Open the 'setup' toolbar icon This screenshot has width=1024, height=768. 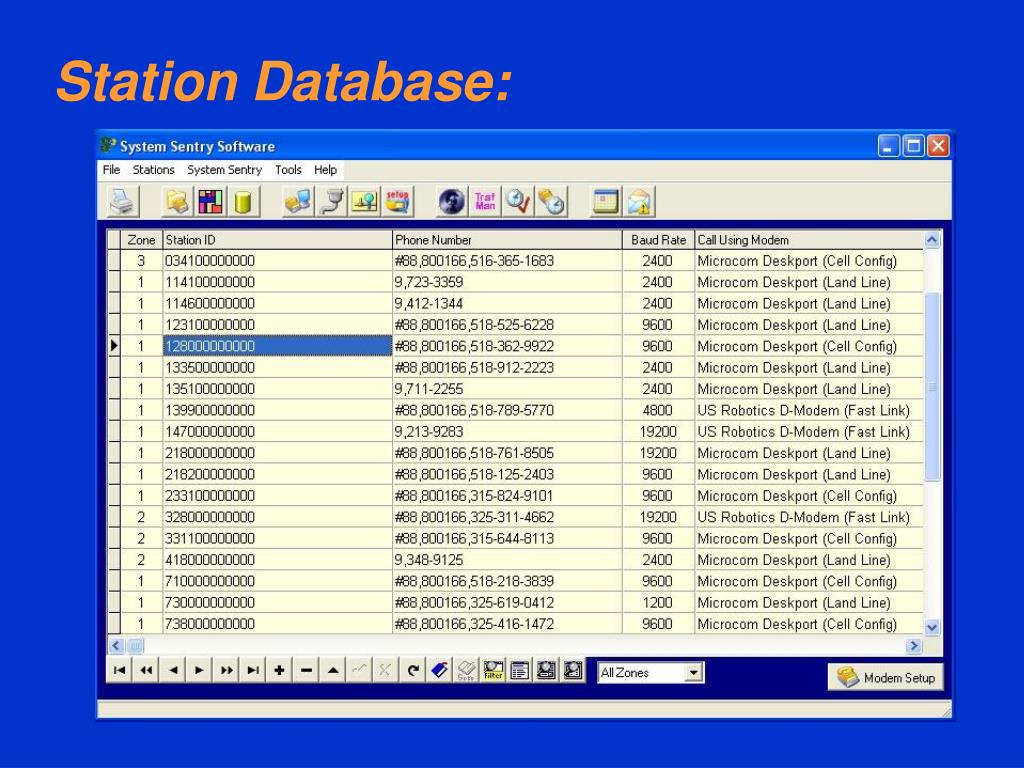(x=397, y=201)
